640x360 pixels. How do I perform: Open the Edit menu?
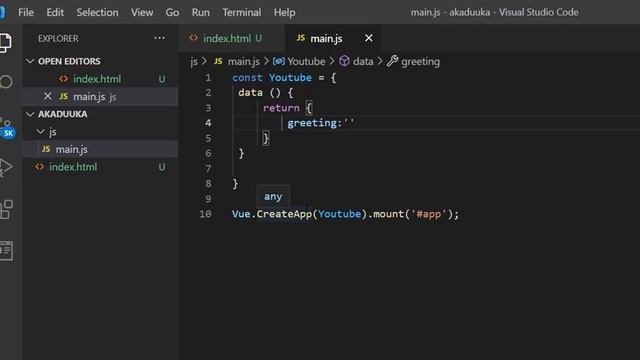55,12
